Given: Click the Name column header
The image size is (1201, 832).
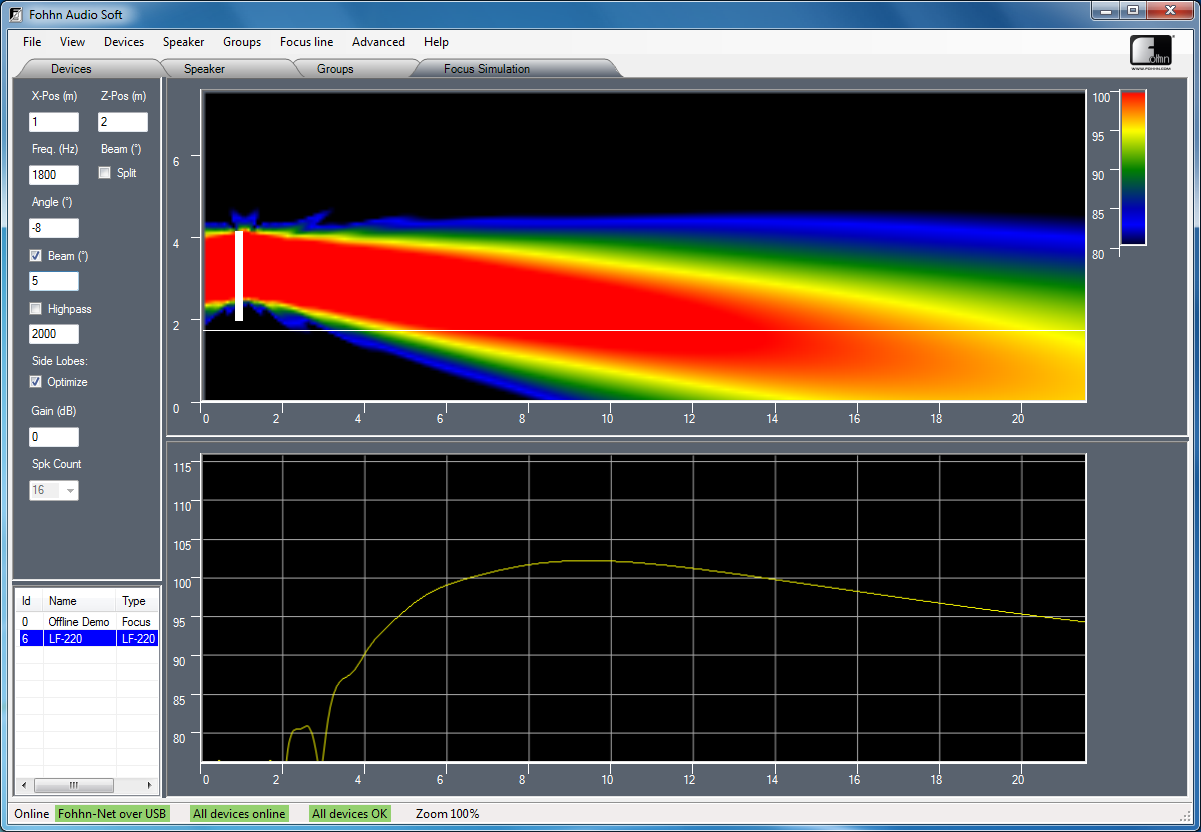Looking at the screenshot, I should (x=80, y=601).
